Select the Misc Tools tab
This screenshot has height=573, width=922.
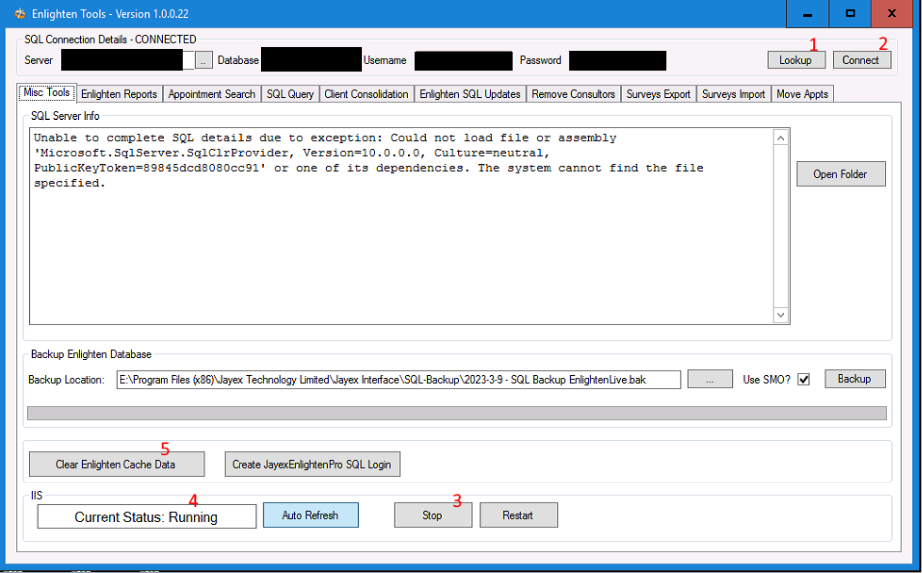[46, 92]
